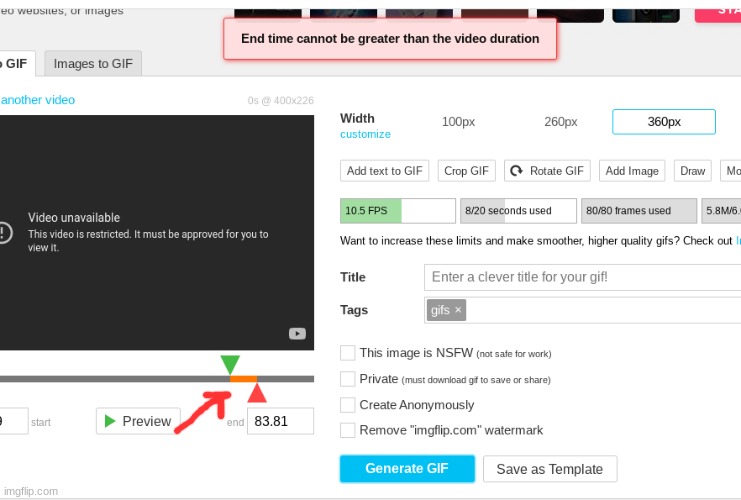Click the Title input field
The image size is (741, 500).
click(580, 277)
